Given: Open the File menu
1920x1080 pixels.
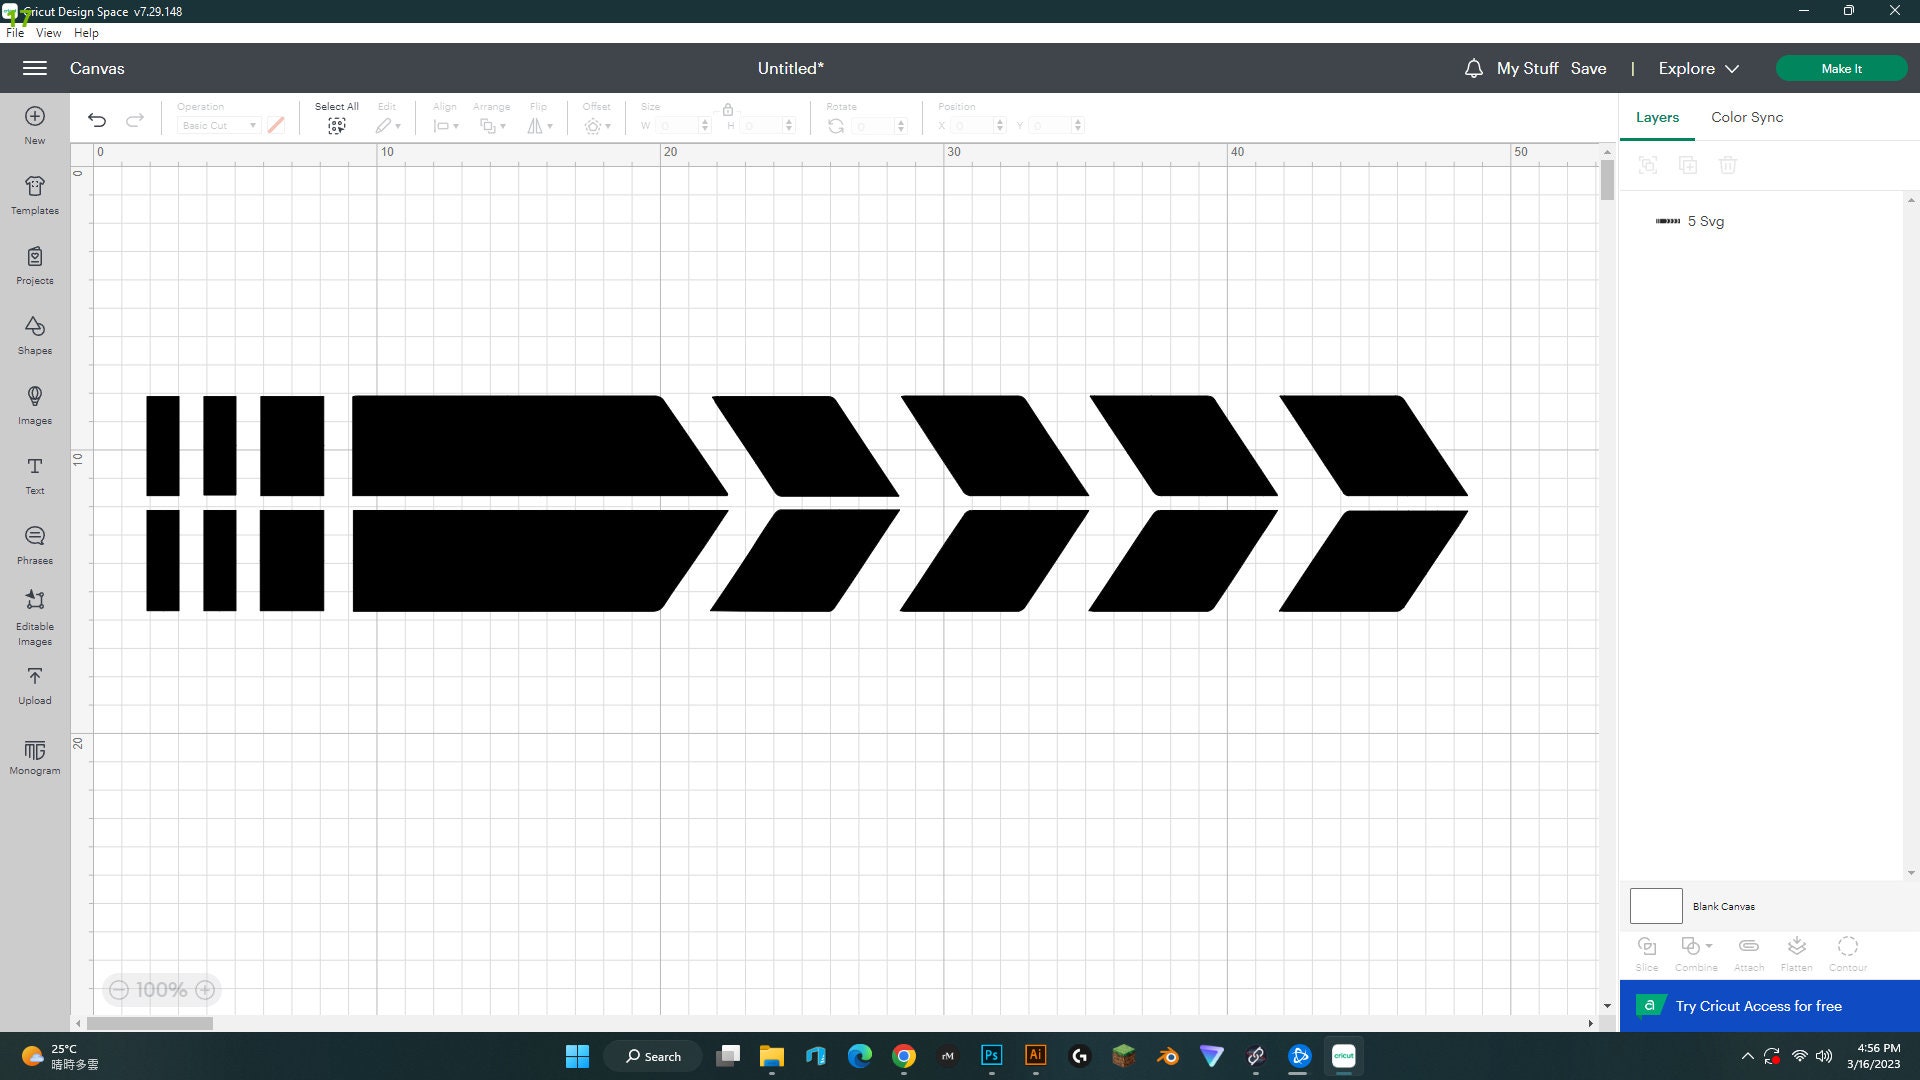Looking at the screenshot, I should [x=15, y=32].
